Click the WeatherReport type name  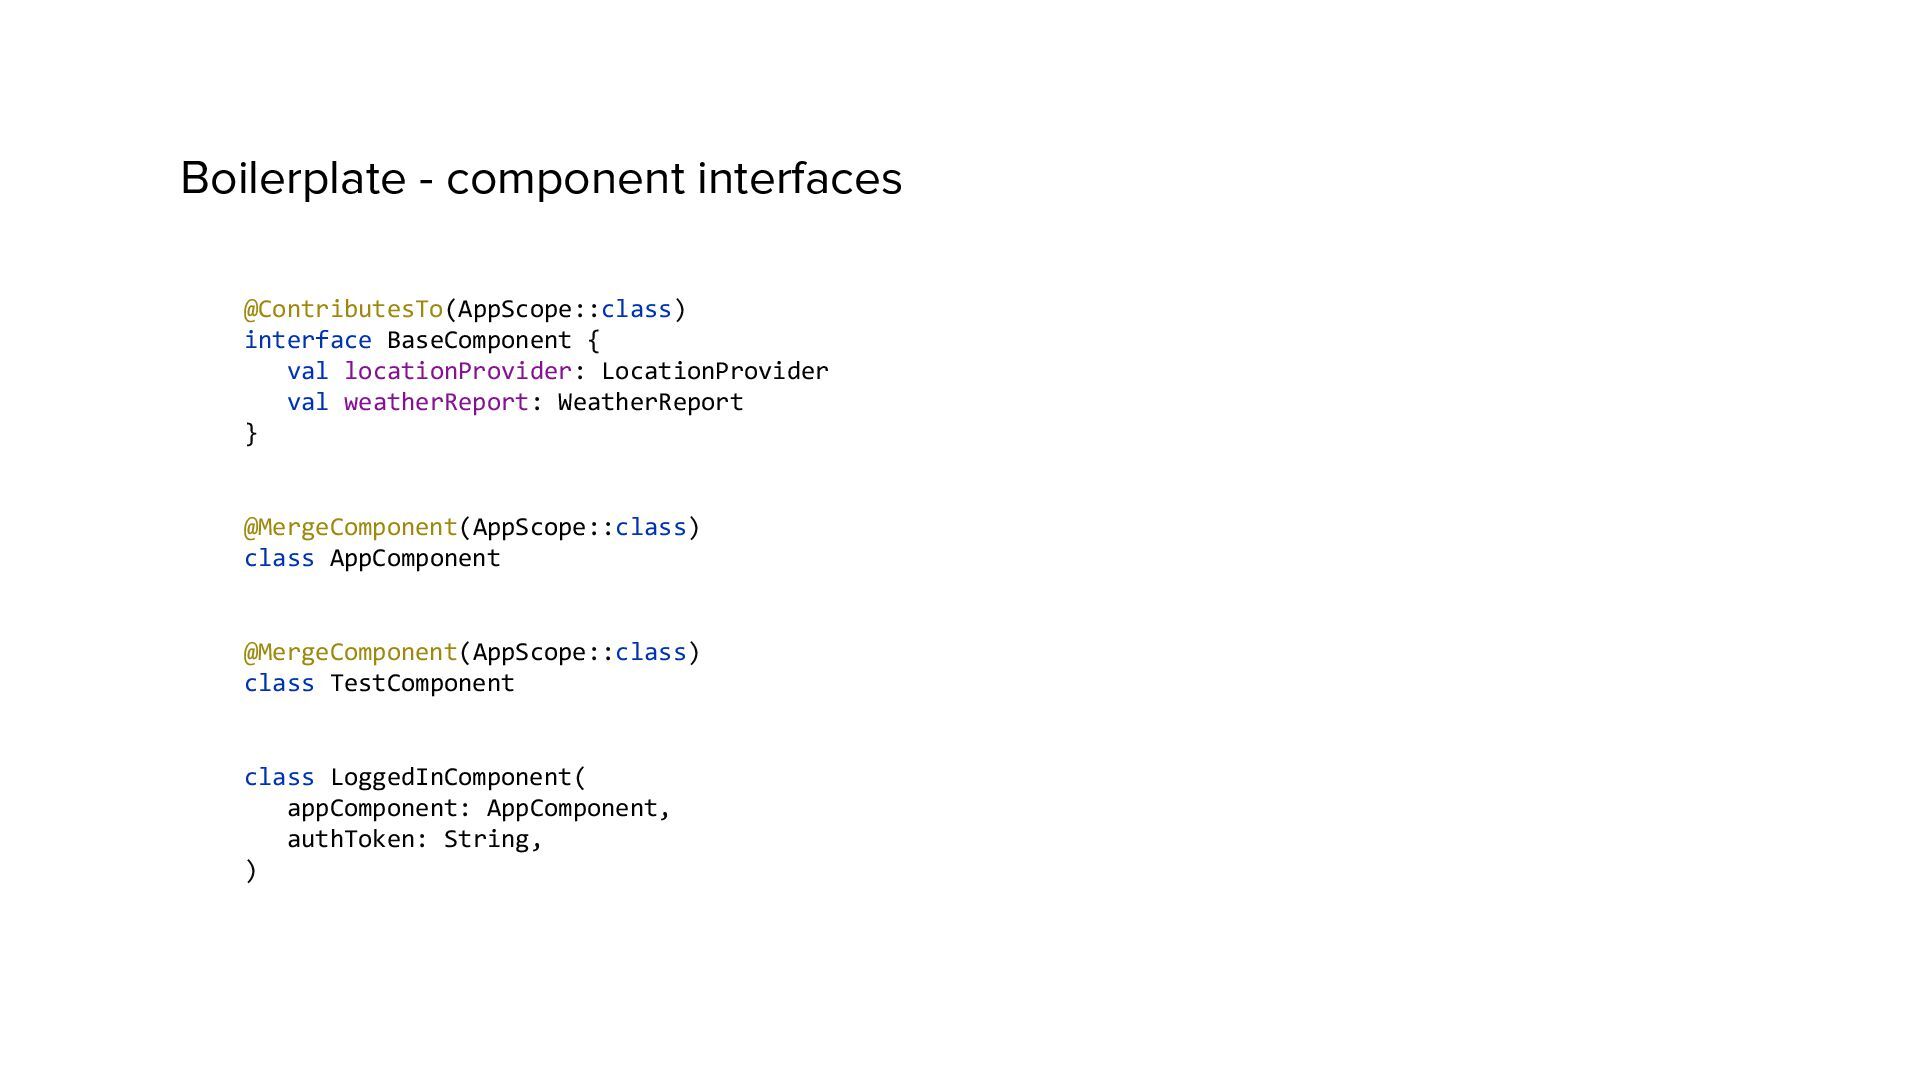(x=650, y=402)
